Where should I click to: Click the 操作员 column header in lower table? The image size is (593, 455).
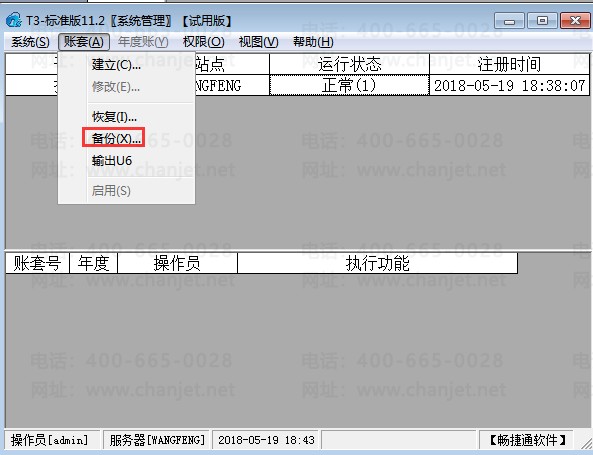[x=177, y=263]
